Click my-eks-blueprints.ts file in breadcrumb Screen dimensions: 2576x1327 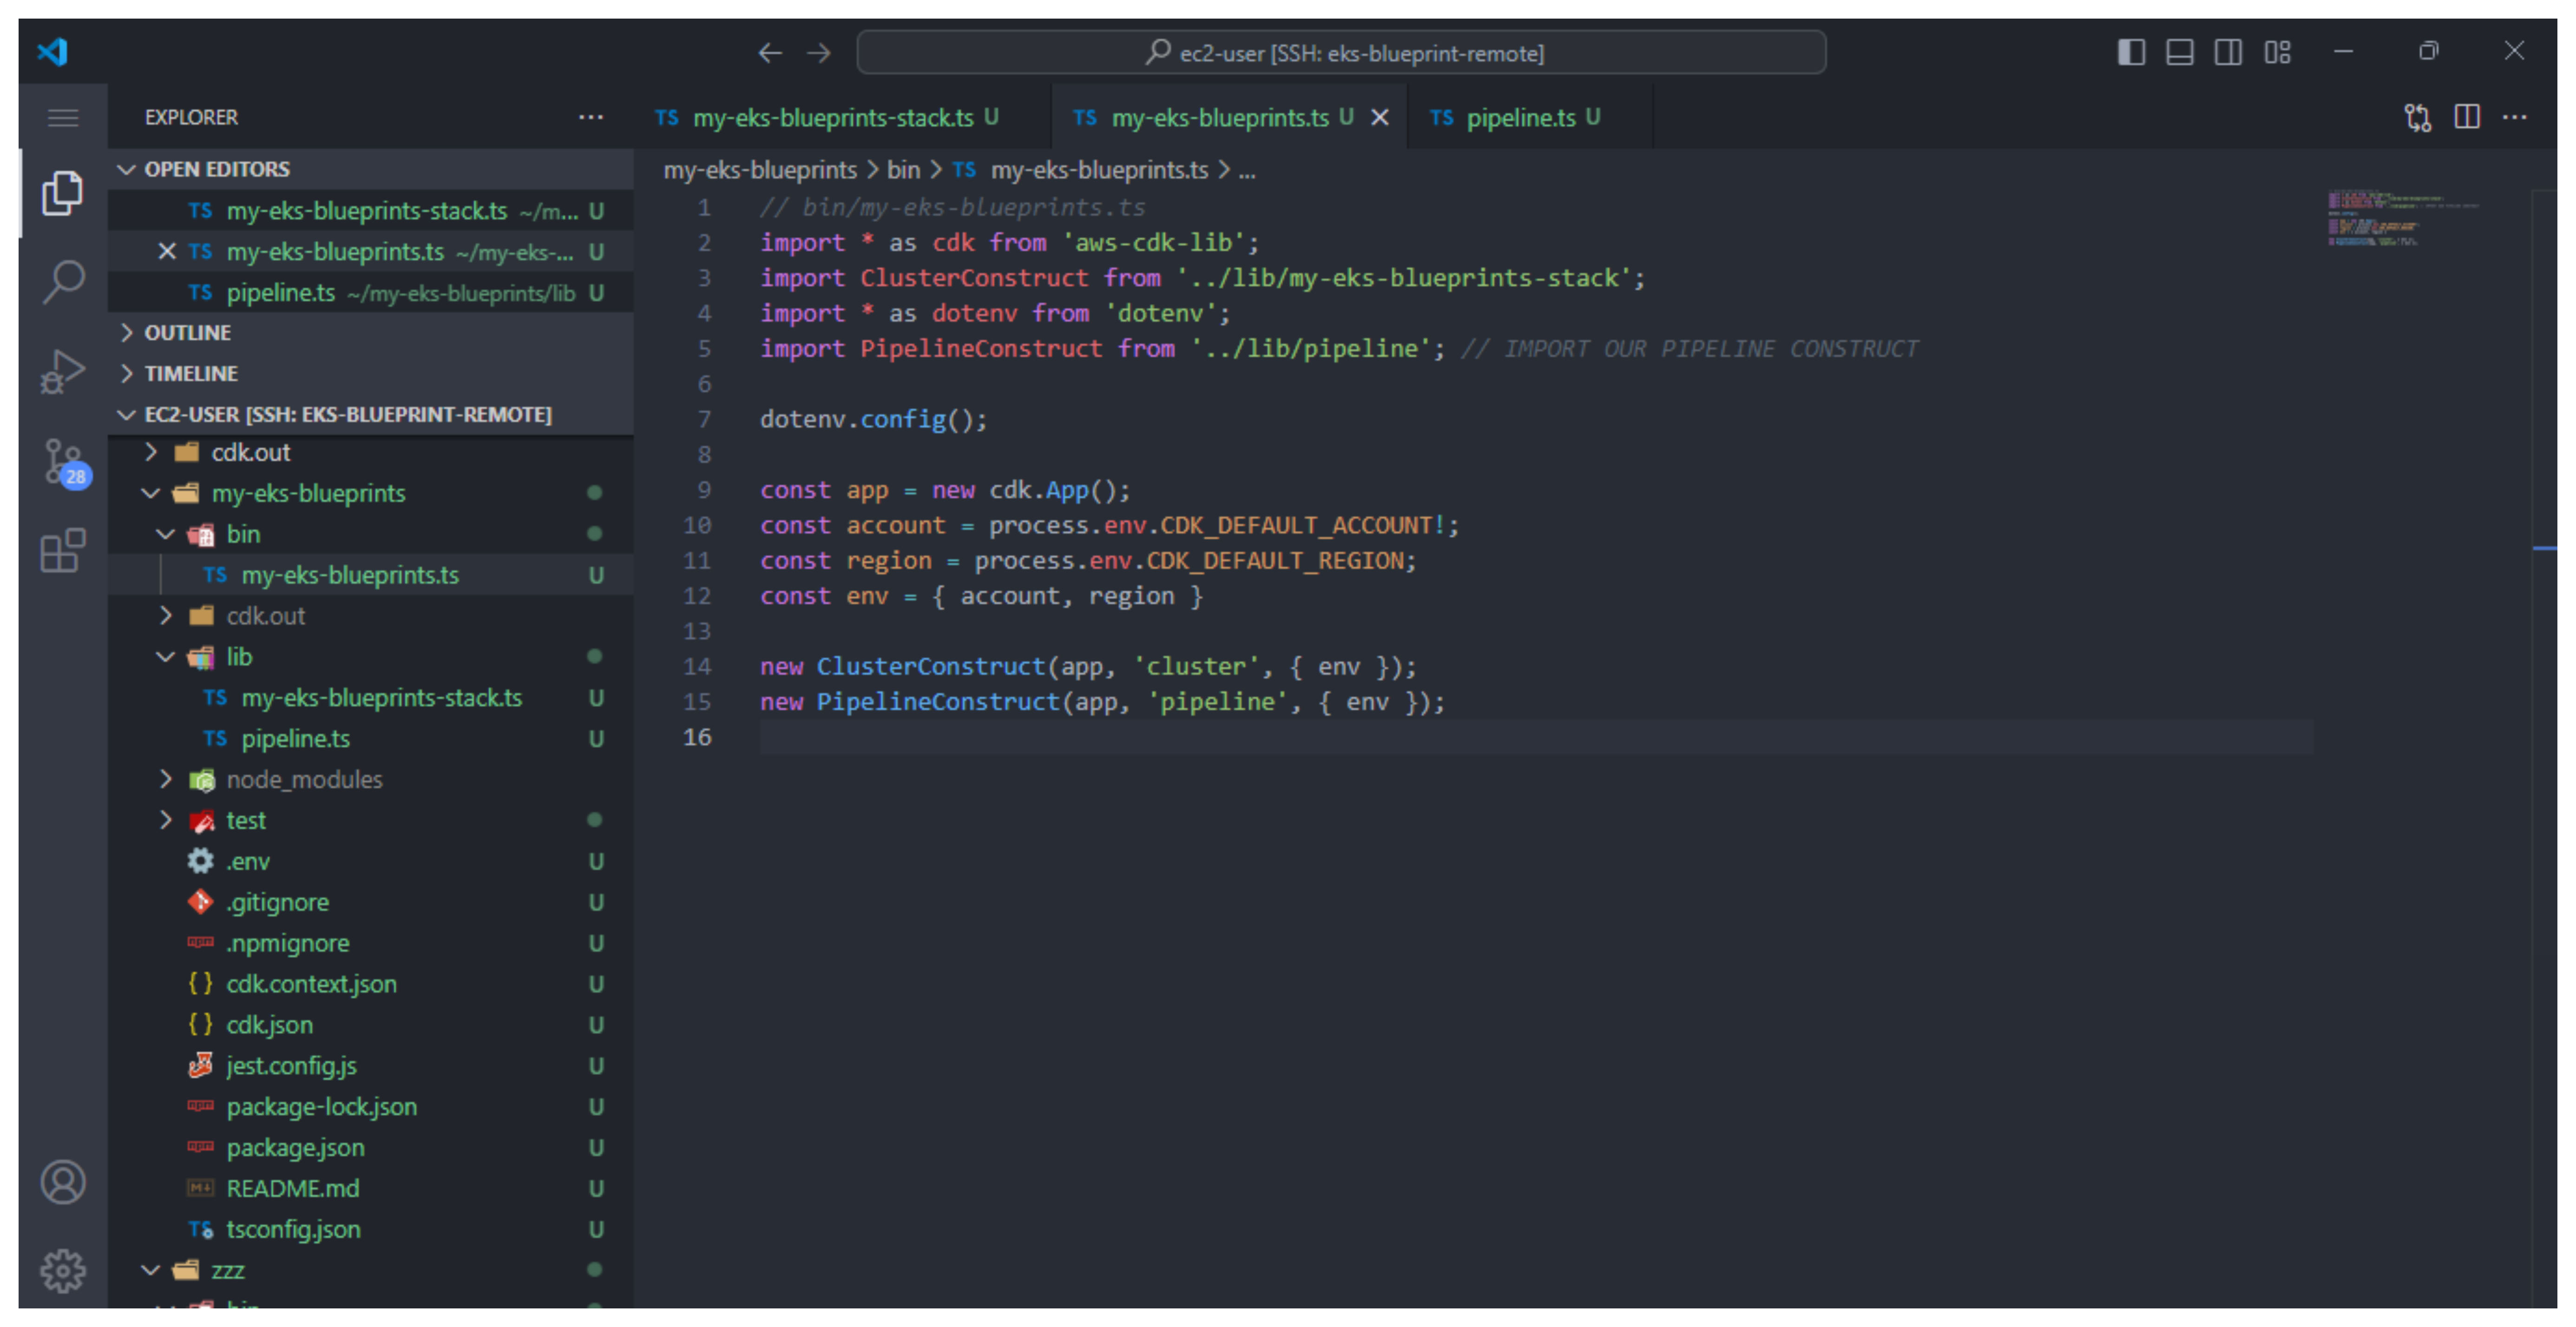pyautogui.click(x=1080, y=170)
